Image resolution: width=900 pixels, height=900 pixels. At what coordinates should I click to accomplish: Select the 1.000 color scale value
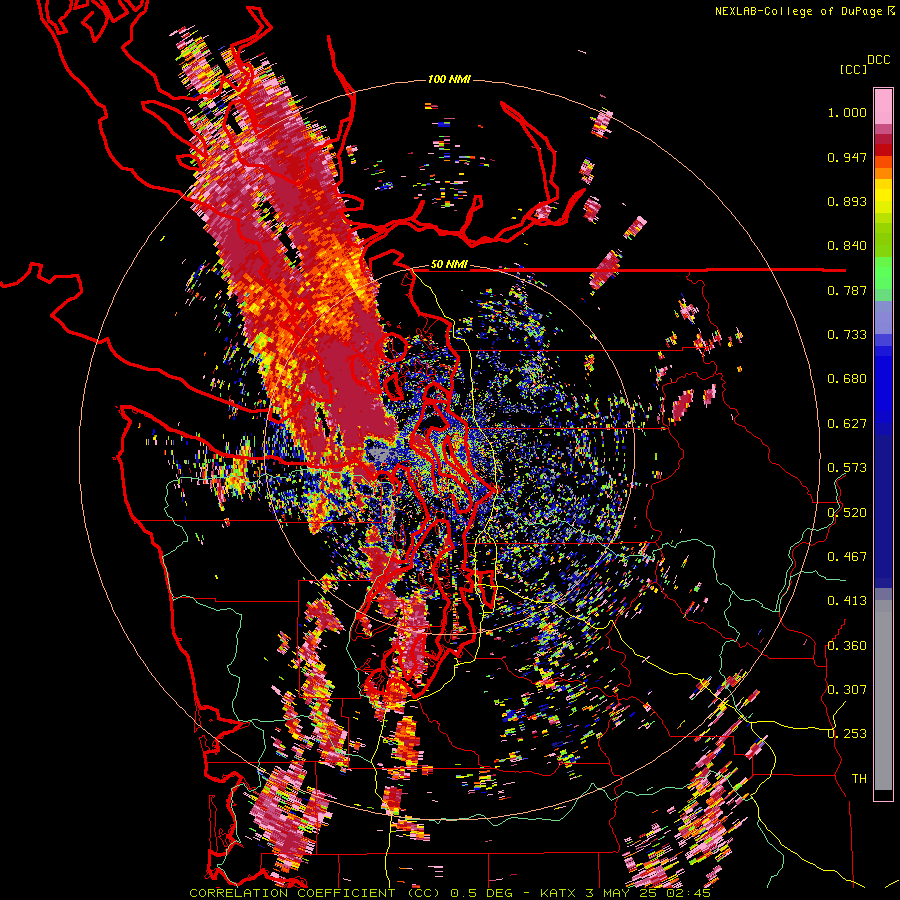pos(847,112)
